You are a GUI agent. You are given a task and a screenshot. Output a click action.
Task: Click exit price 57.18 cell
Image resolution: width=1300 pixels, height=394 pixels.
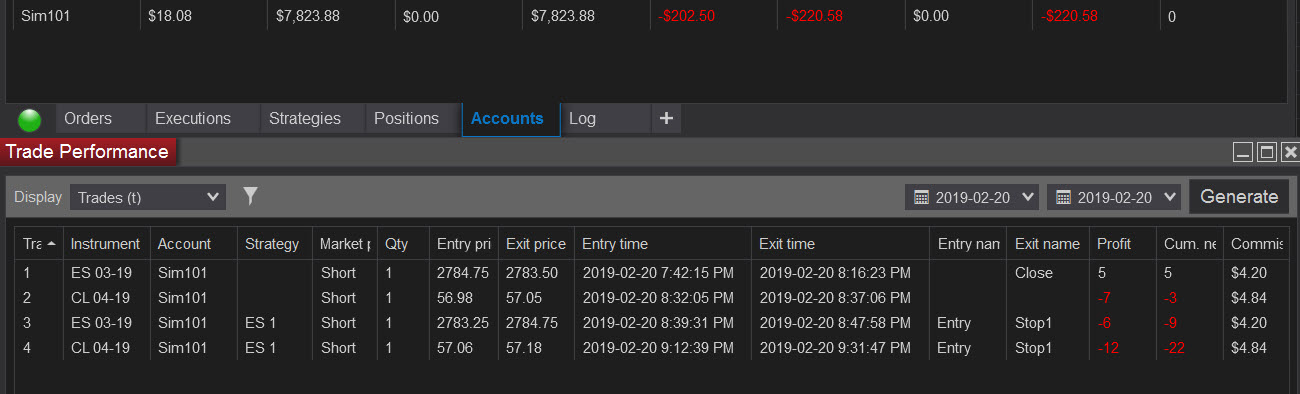[x=525, y=347]
